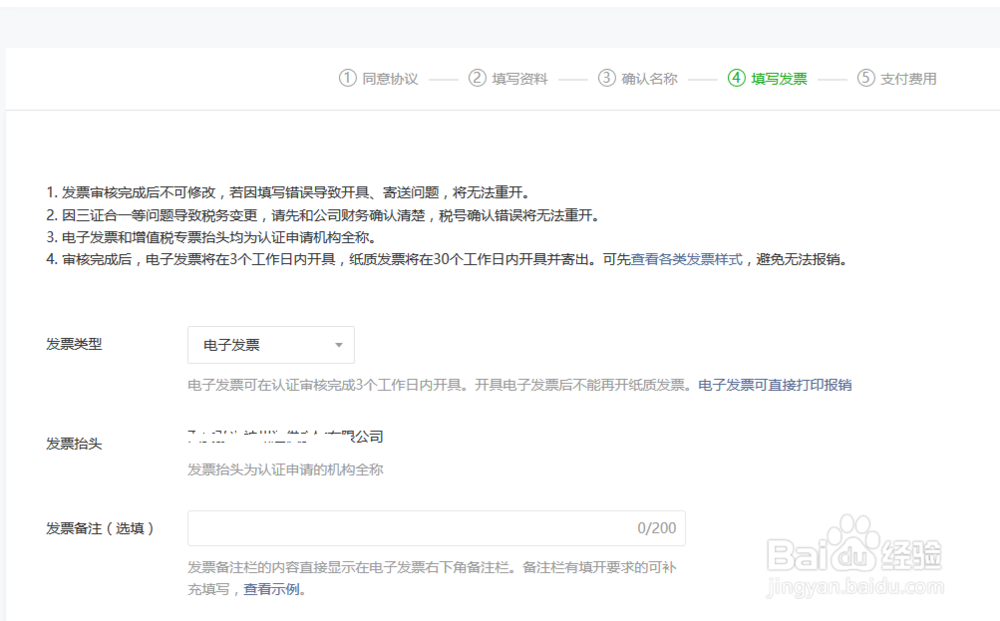
Task: Open 电子发票可直接打印报销 link
Action: tap(774, 384)
